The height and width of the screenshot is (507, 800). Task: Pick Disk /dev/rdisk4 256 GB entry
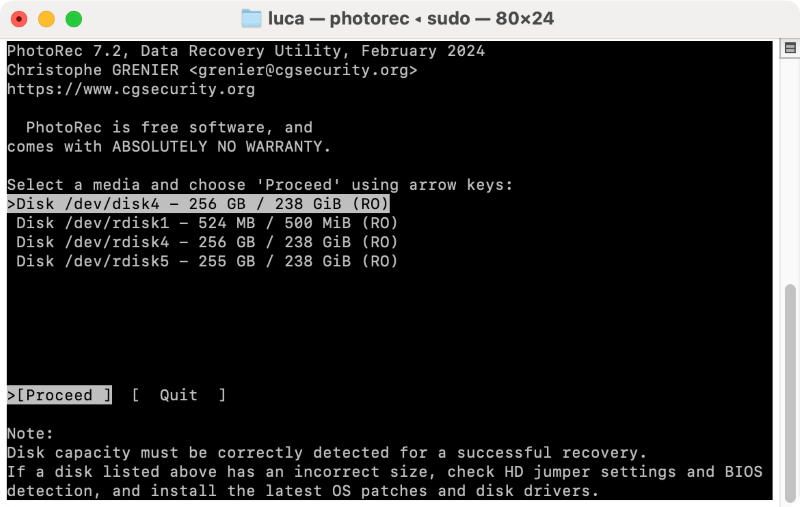point(207,242)
